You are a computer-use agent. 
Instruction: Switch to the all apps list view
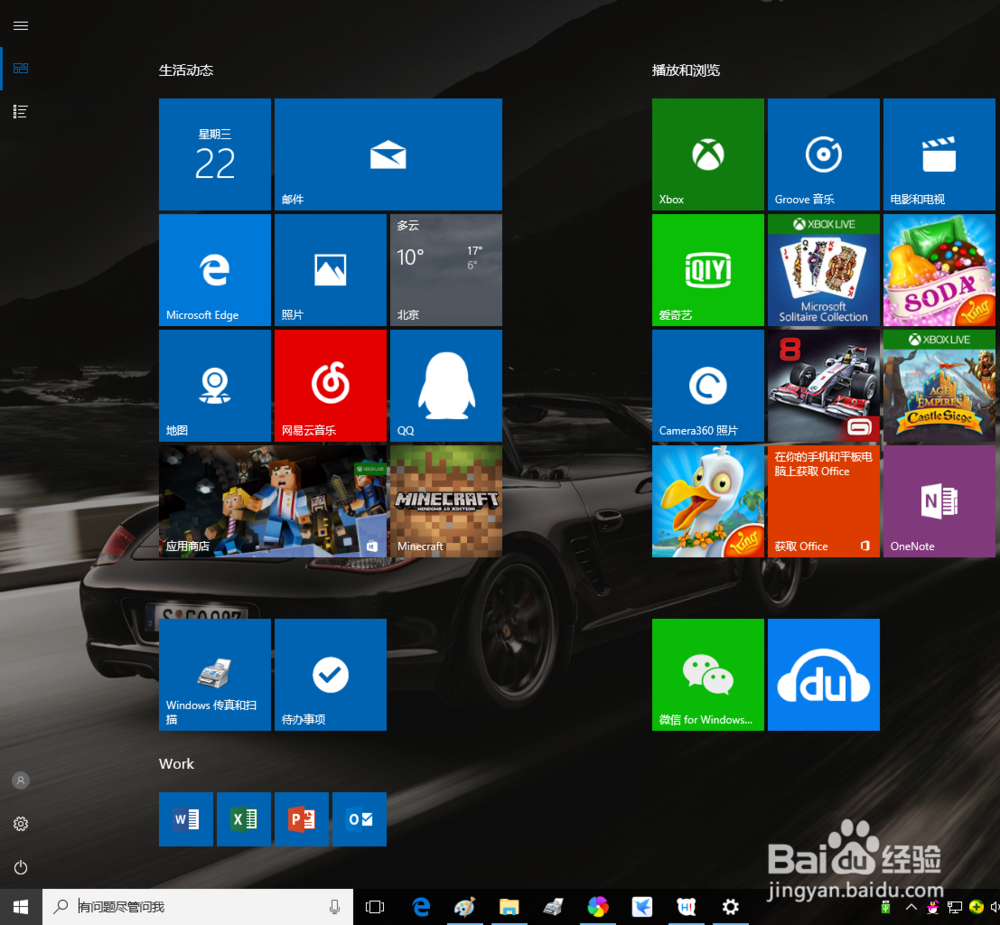pyautogui.click(x=20, y=112)
